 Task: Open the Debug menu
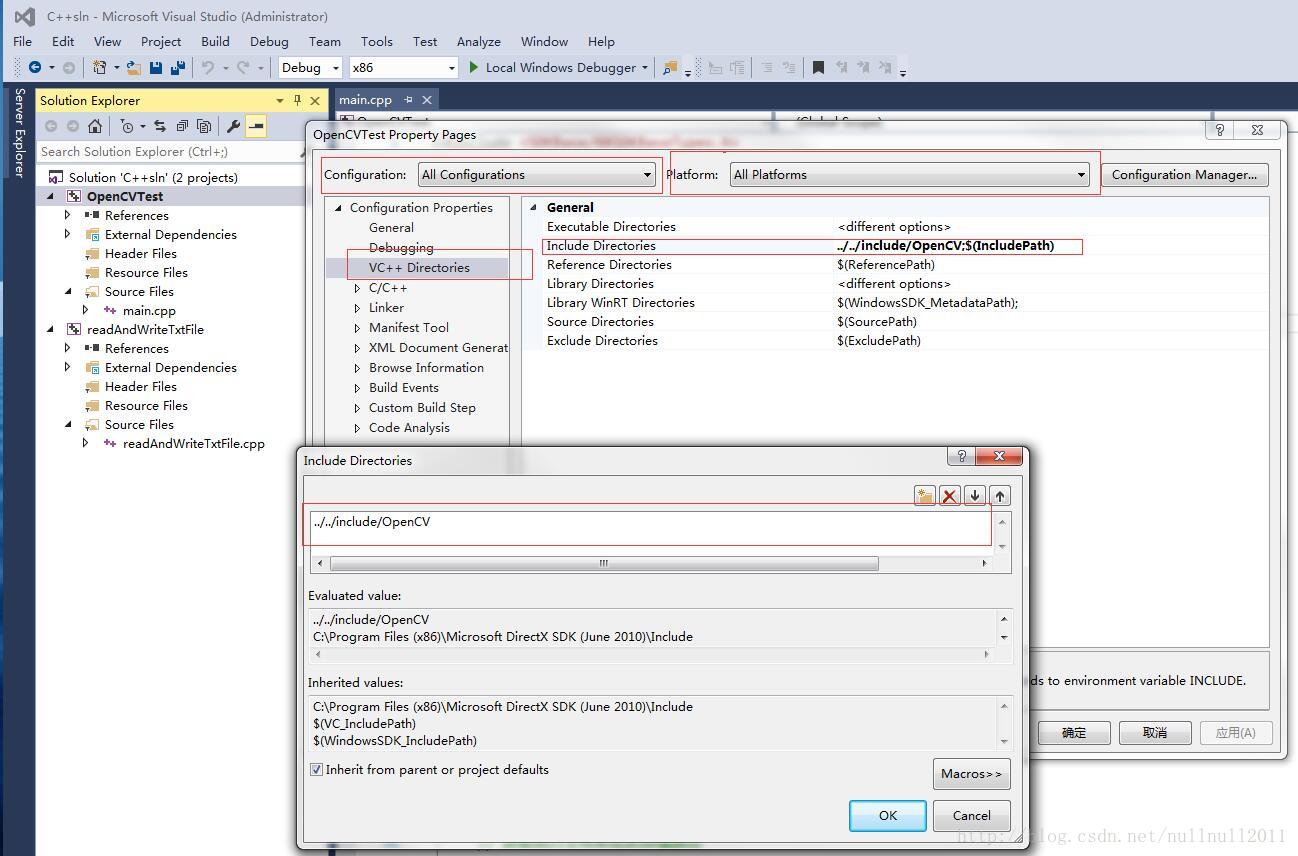(x=269, y=41)
